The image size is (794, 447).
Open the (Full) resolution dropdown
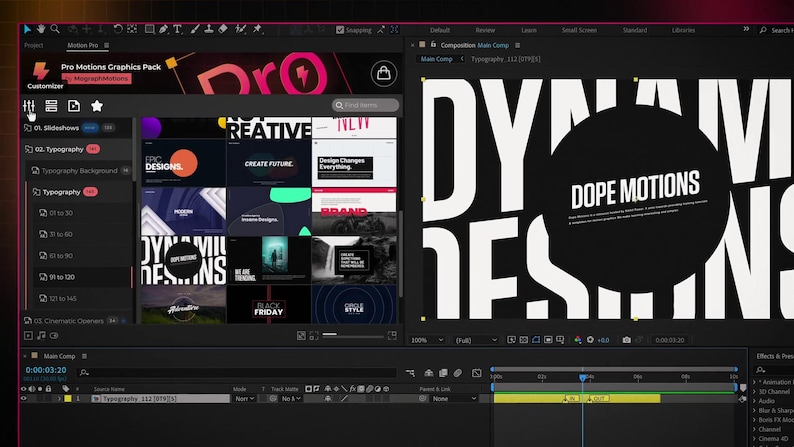476,340
